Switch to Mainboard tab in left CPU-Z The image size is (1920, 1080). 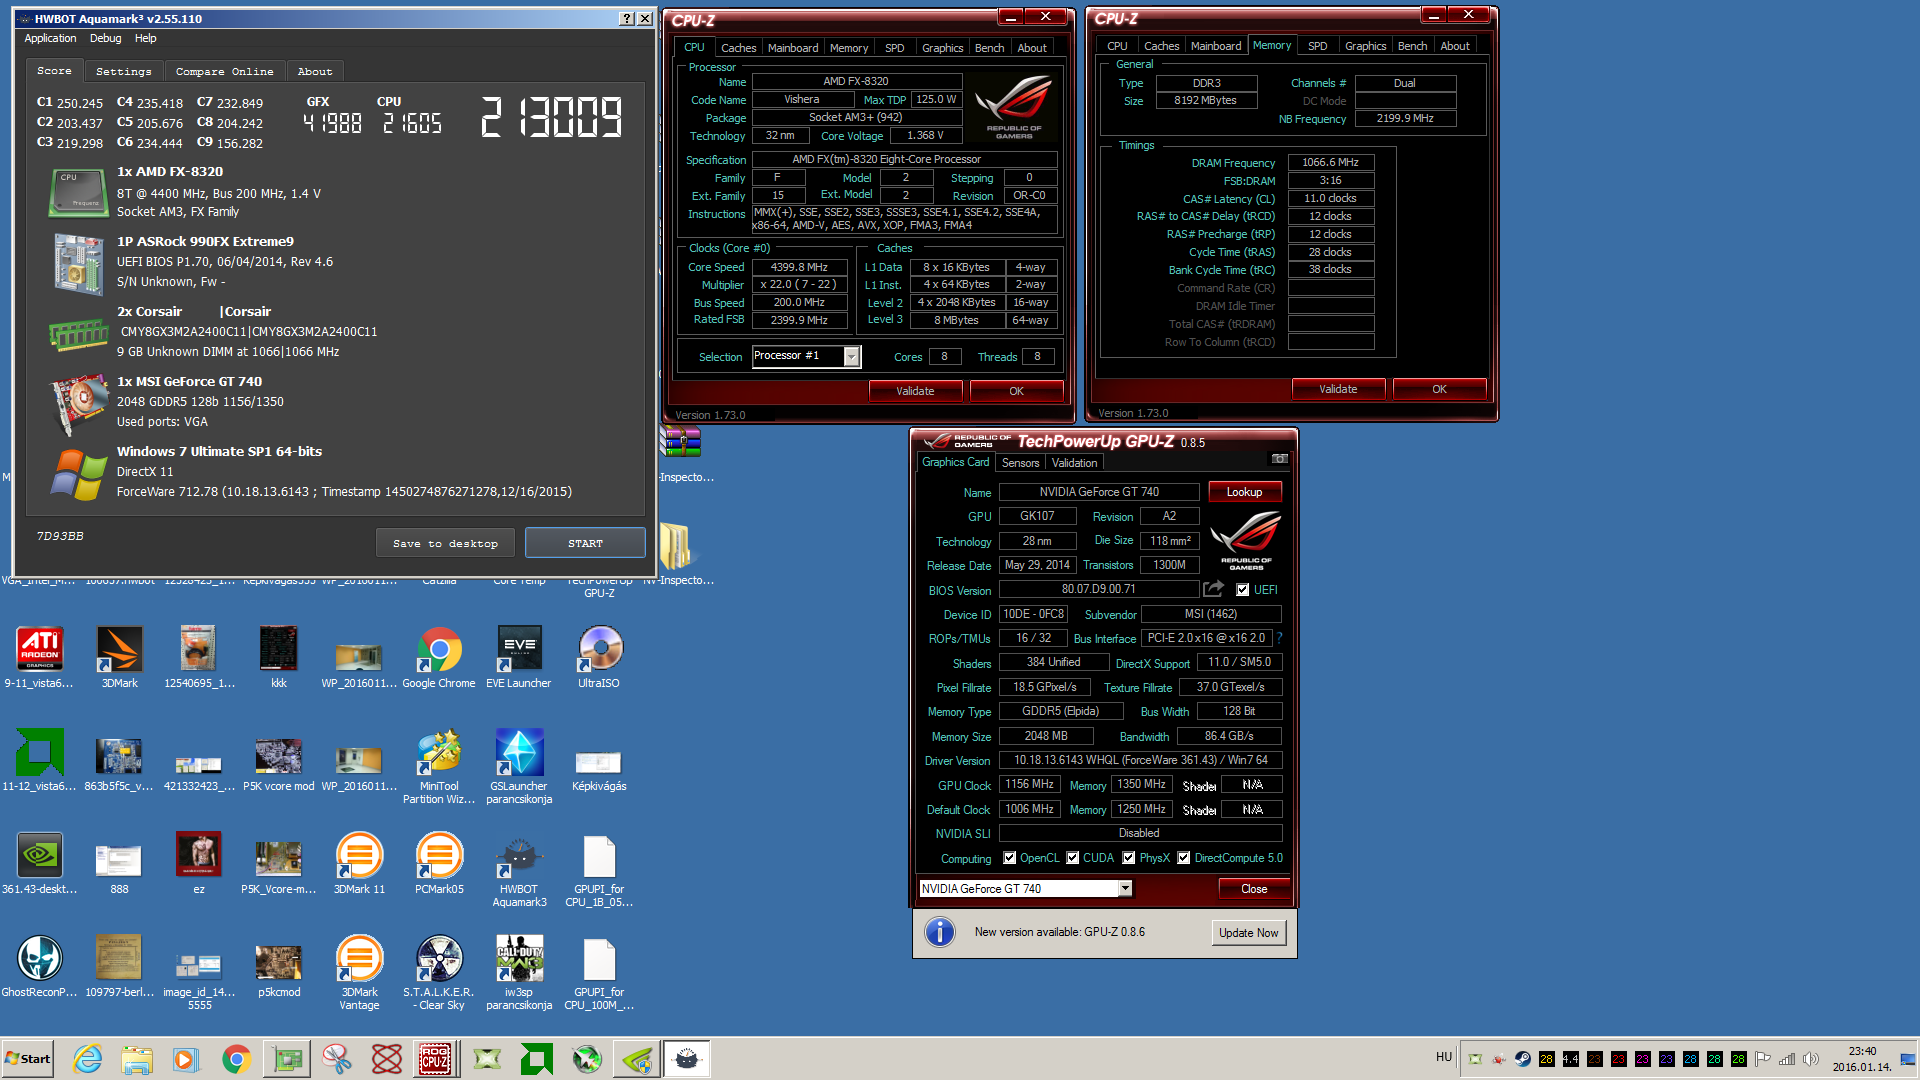pyautogui.click(x=793, y=48)
